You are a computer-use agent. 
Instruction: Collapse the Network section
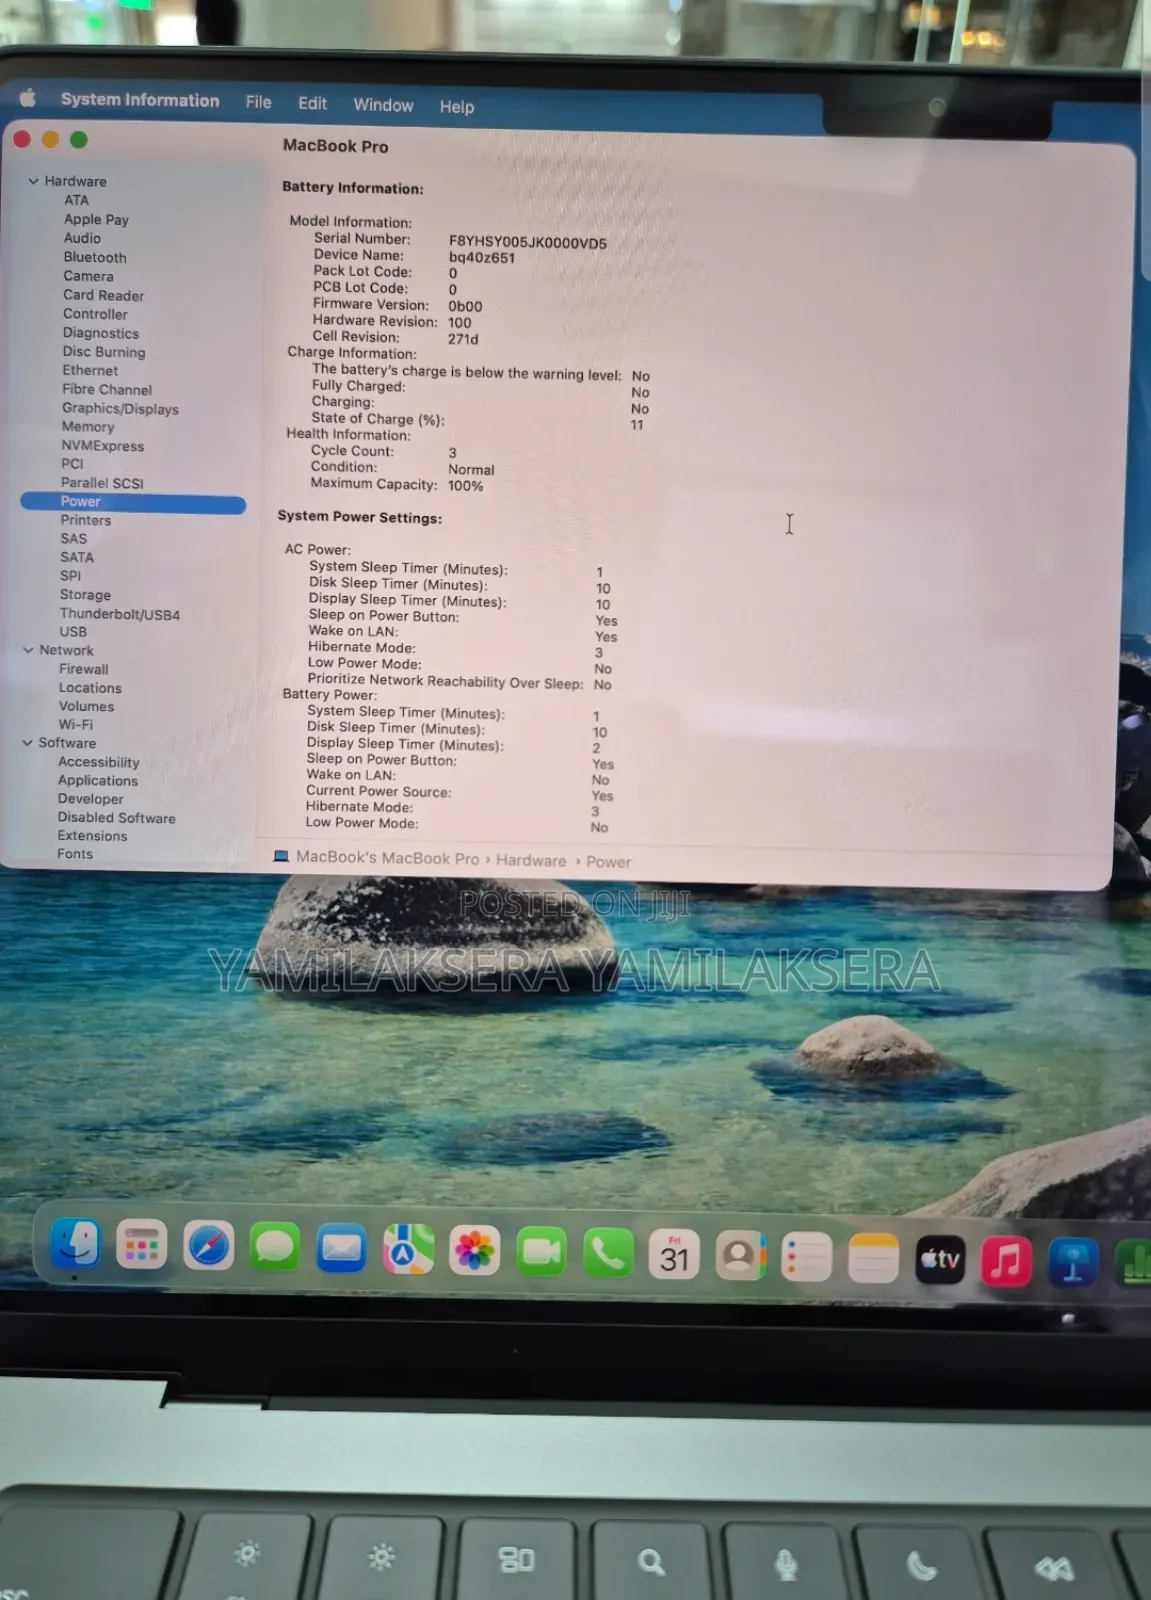(28, 650)
